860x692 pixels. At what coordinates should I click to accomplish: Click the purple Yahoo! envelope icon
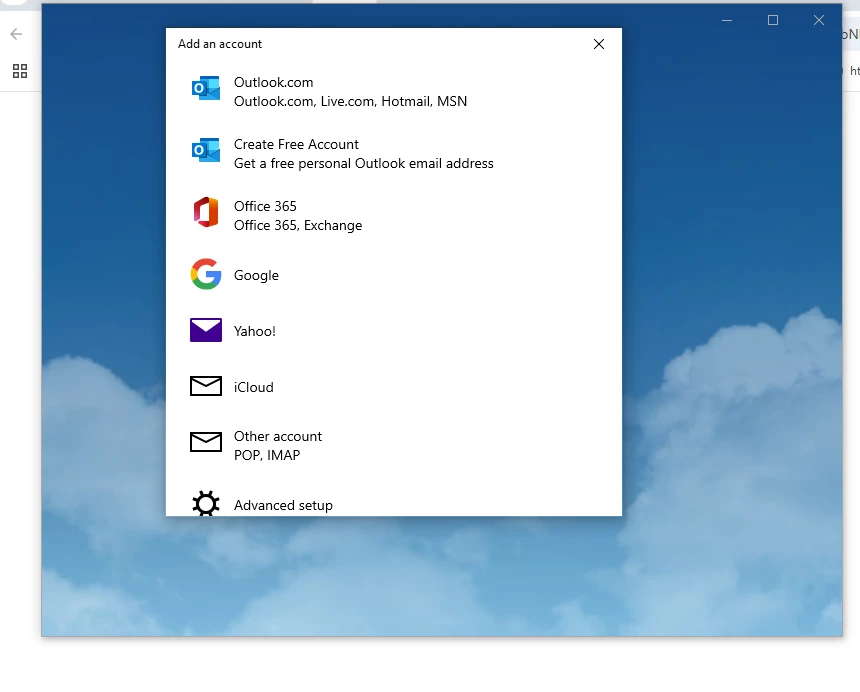[206, 330]
